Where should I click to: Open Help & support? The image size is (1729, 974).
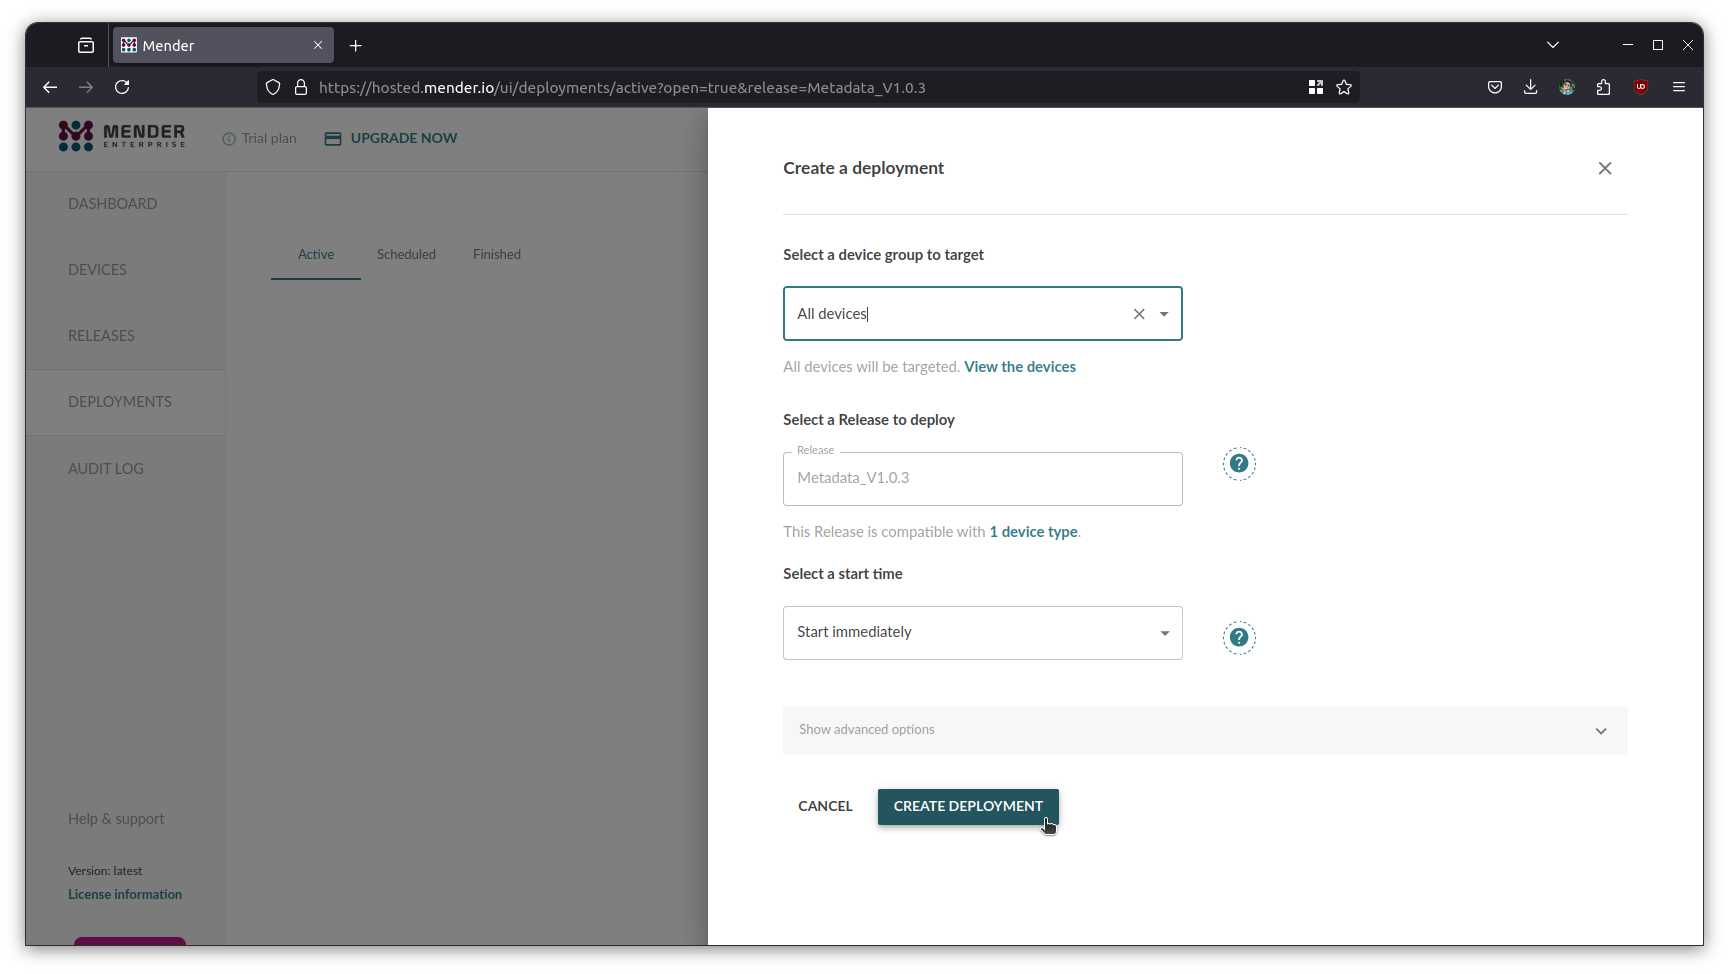(116, 819)
